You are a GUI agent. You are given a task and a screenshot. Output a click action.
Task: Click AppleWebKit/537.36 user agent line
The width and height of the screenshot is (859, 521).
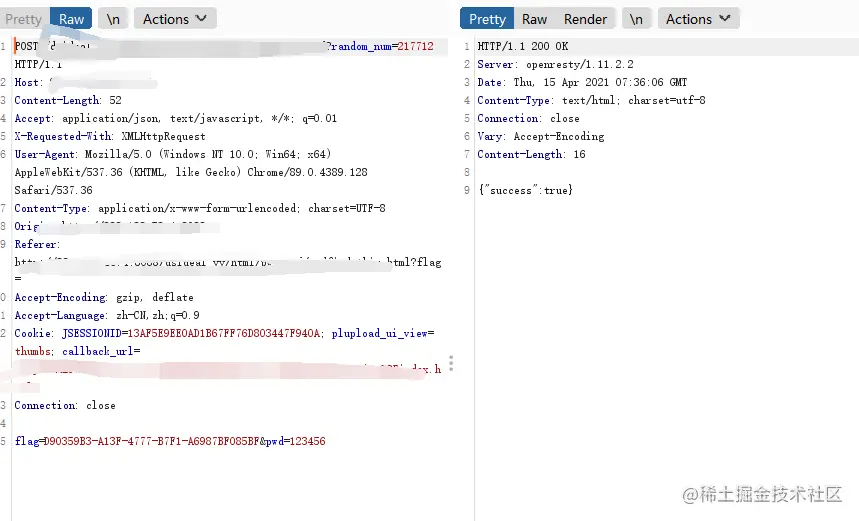191,173
